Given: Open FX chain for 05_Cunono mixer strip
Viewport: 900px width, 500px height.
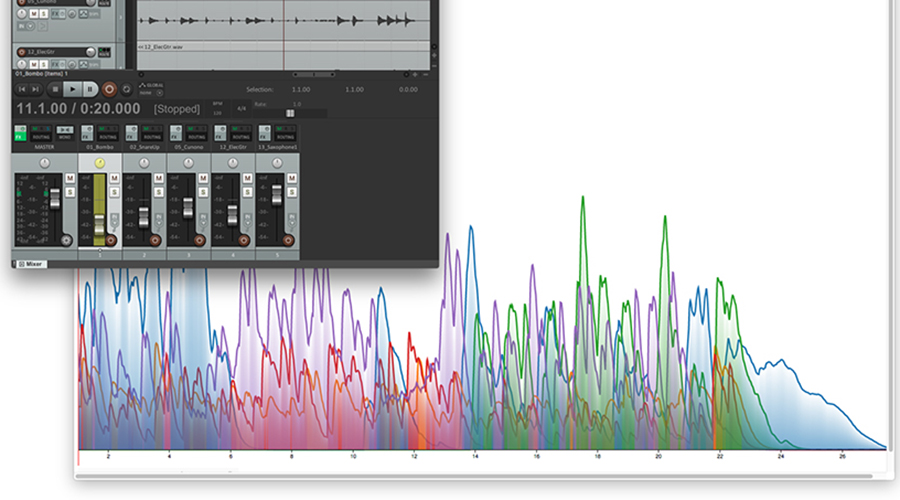Looking at the screenshot, I should coord(176,133).
